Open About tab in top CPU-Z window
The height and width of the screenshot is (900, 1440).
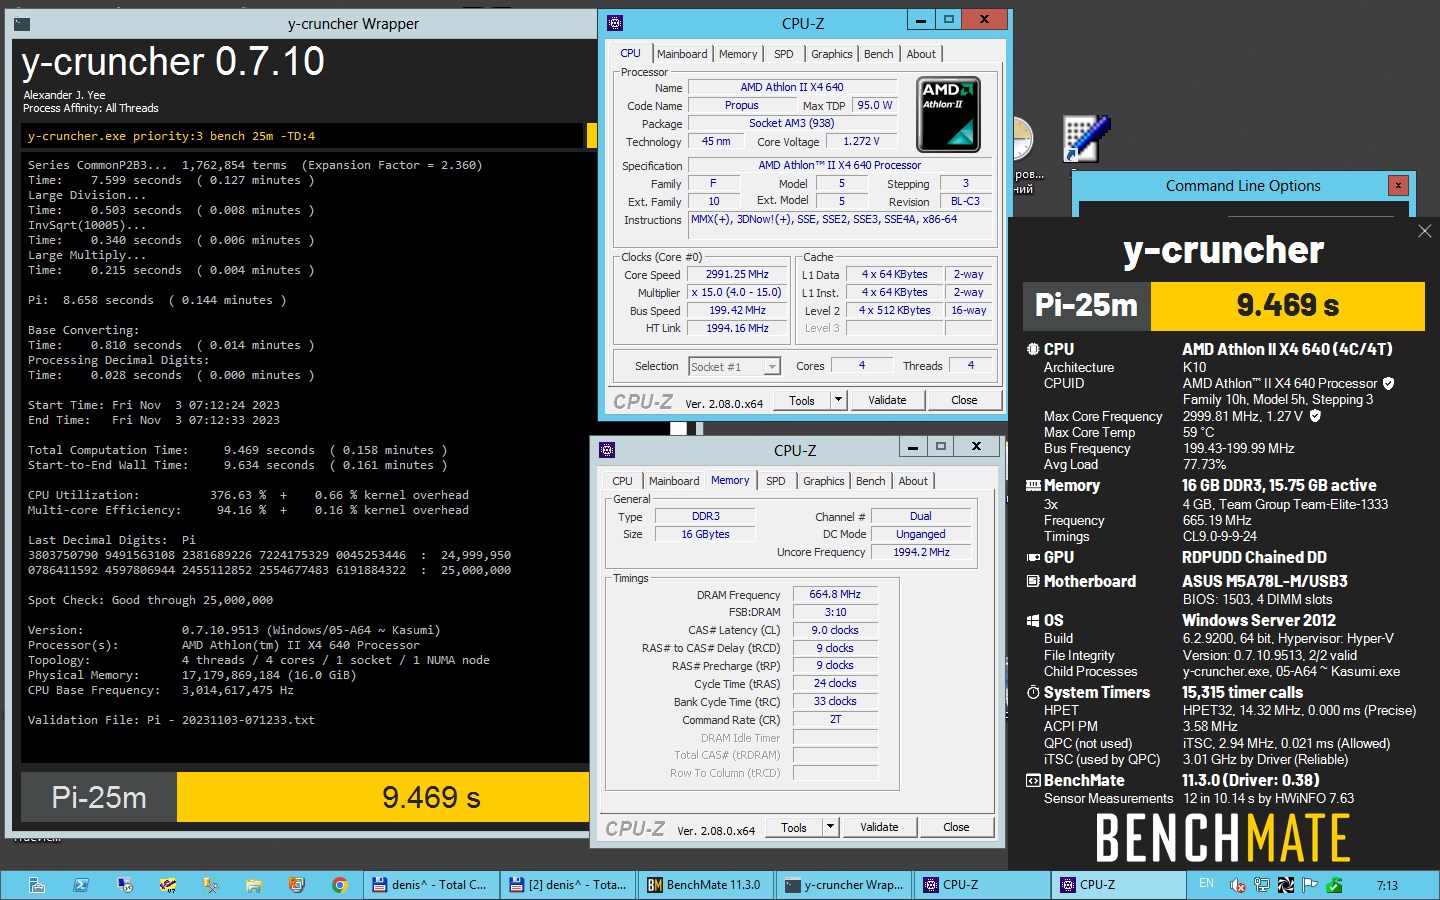pos(921,54)
